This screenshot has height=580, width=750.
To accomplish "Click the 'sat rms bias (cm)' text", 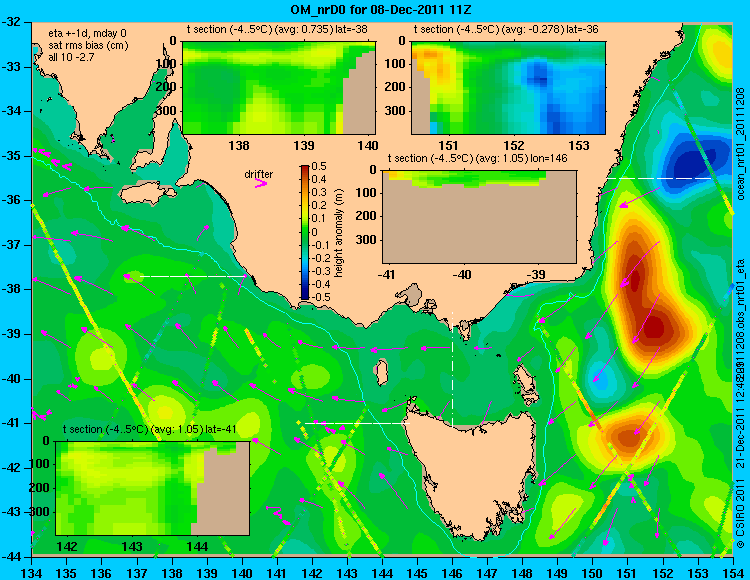I will tap(88, 45).
